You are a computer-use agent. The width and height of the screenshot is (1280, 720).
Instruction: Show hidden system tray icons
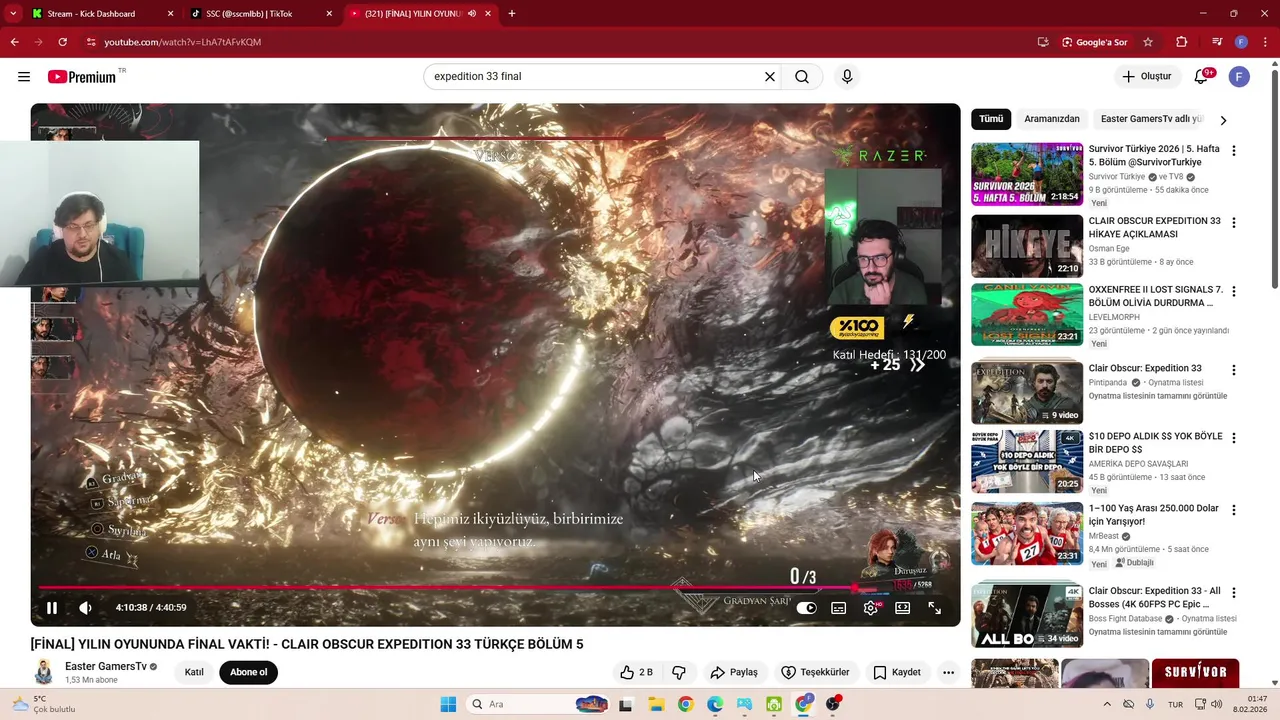pyautogui.click(x=1107, y=704)
